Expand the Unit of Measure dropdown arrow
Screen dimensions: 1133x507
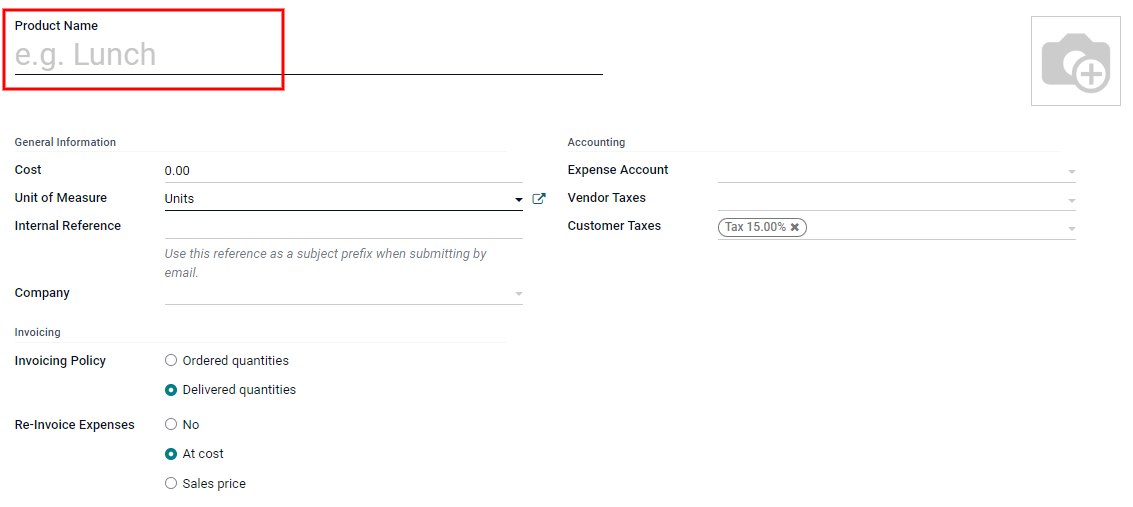[518, 200]
